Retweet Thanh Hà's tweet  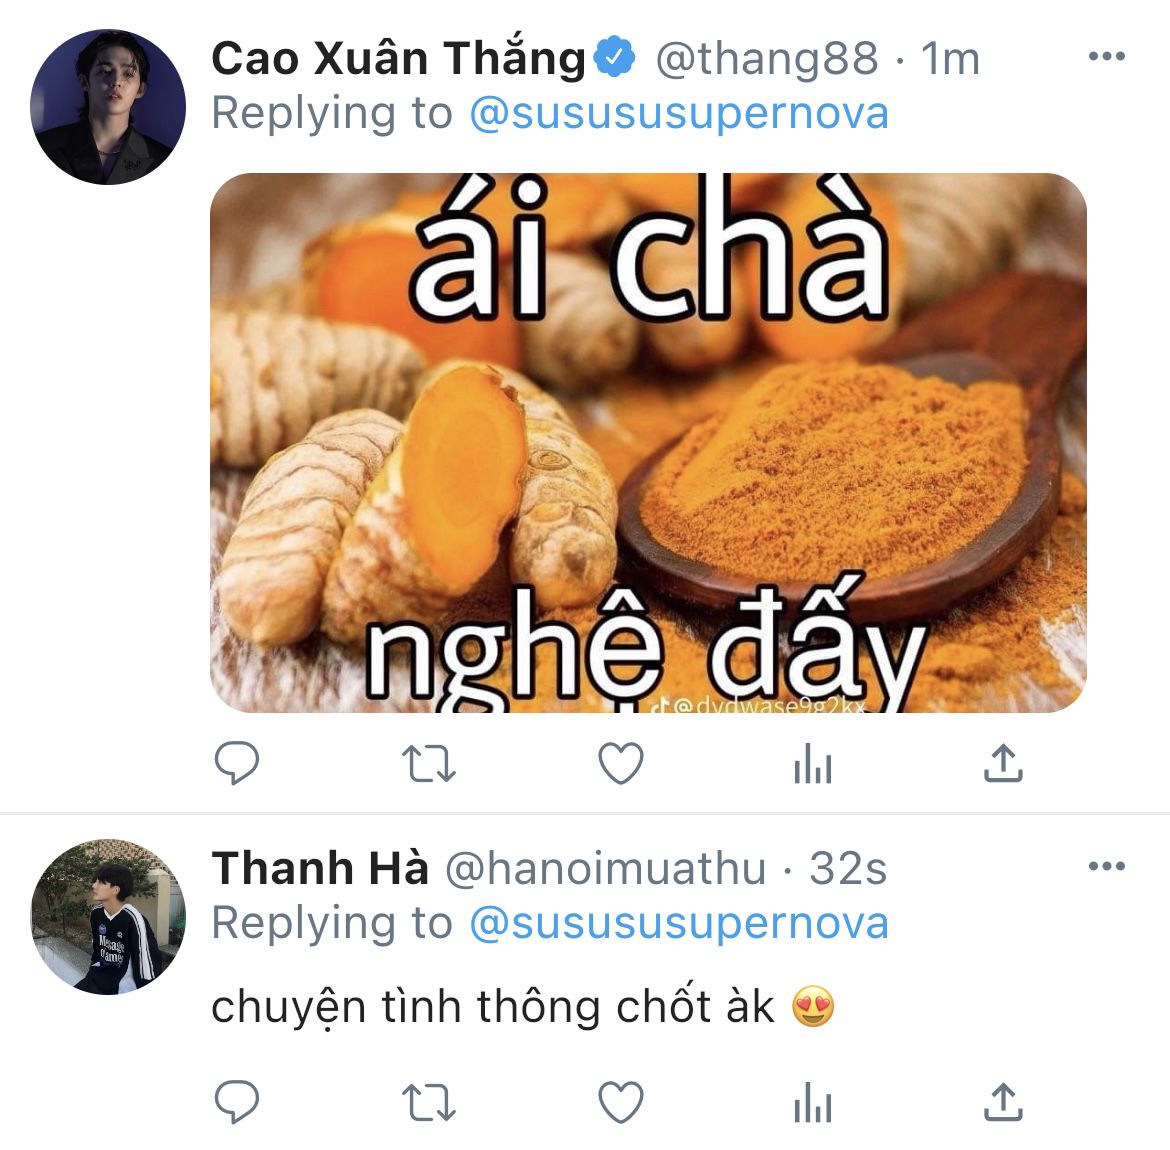coord(428,1102)
